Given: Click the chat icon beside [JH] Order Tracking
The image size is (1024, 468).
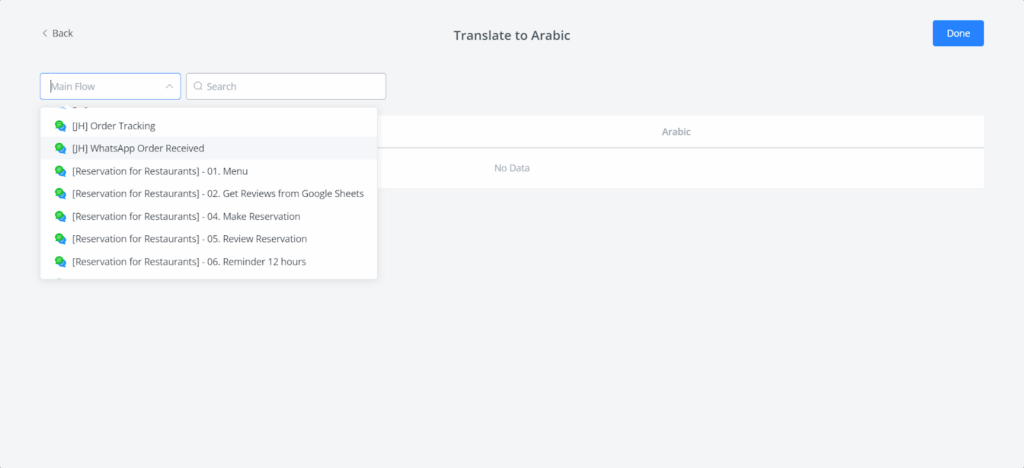Looking at the screenshot, I should tap(60, 126).
